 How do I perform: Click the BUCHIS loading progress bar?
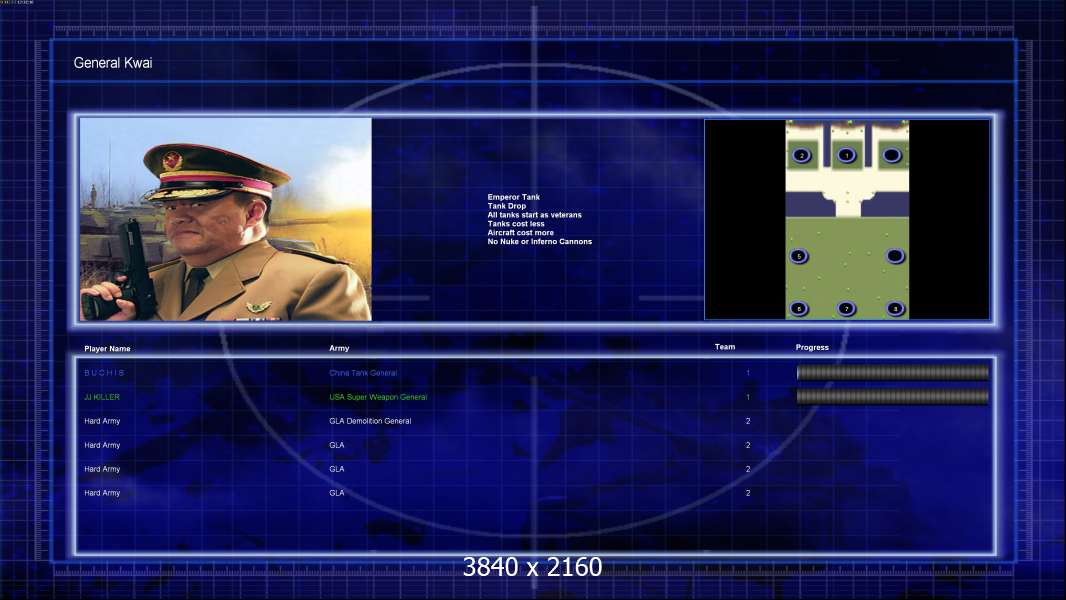[x=893, y=372]
